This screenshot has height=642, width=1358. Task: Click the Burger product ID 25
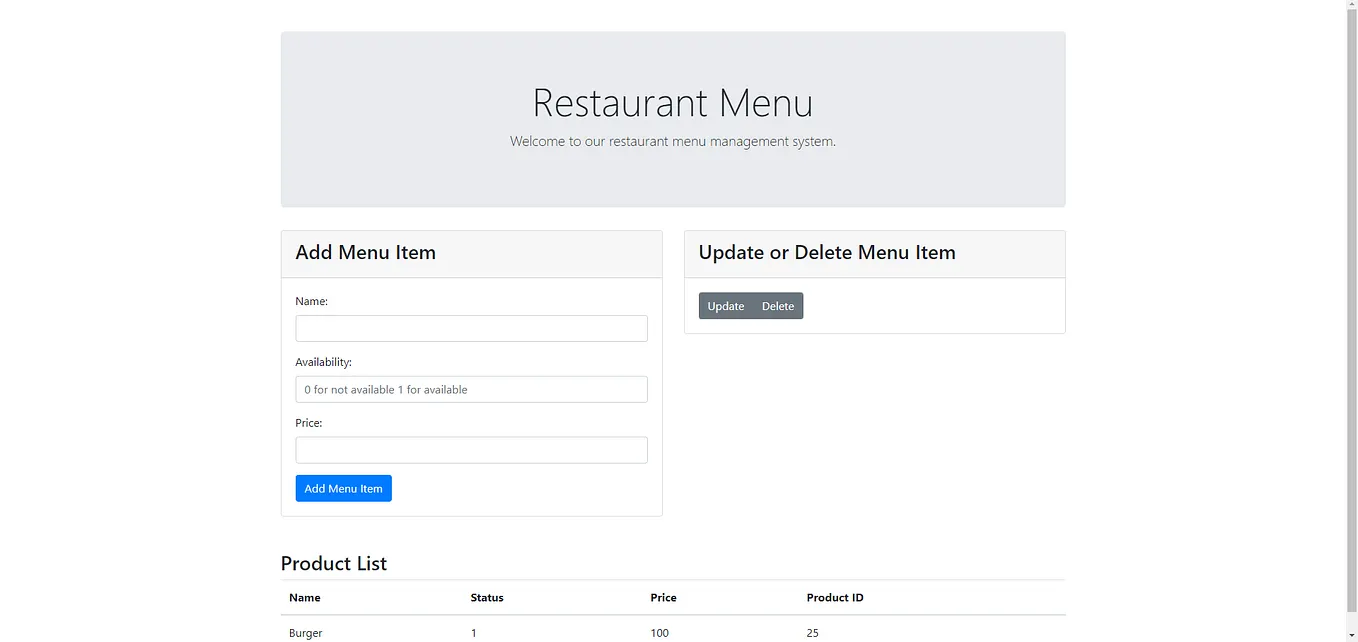pos(812,632)
